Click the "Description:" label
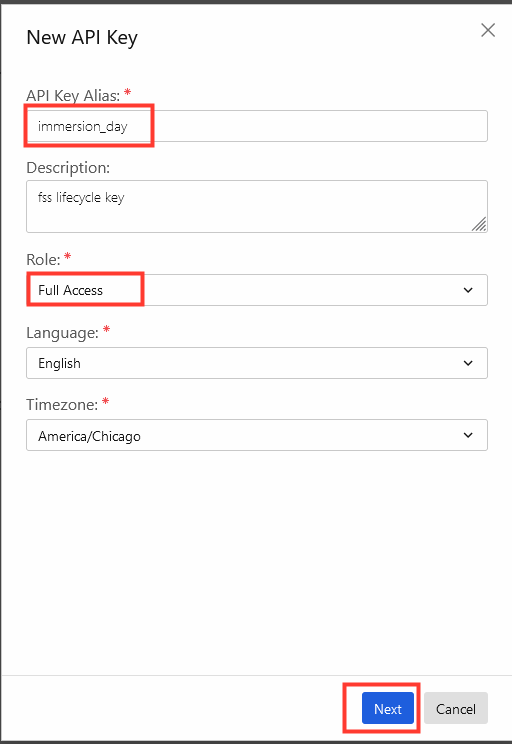Image resolution: width=512 pixels, height=744 pixels. click(68, 167)
